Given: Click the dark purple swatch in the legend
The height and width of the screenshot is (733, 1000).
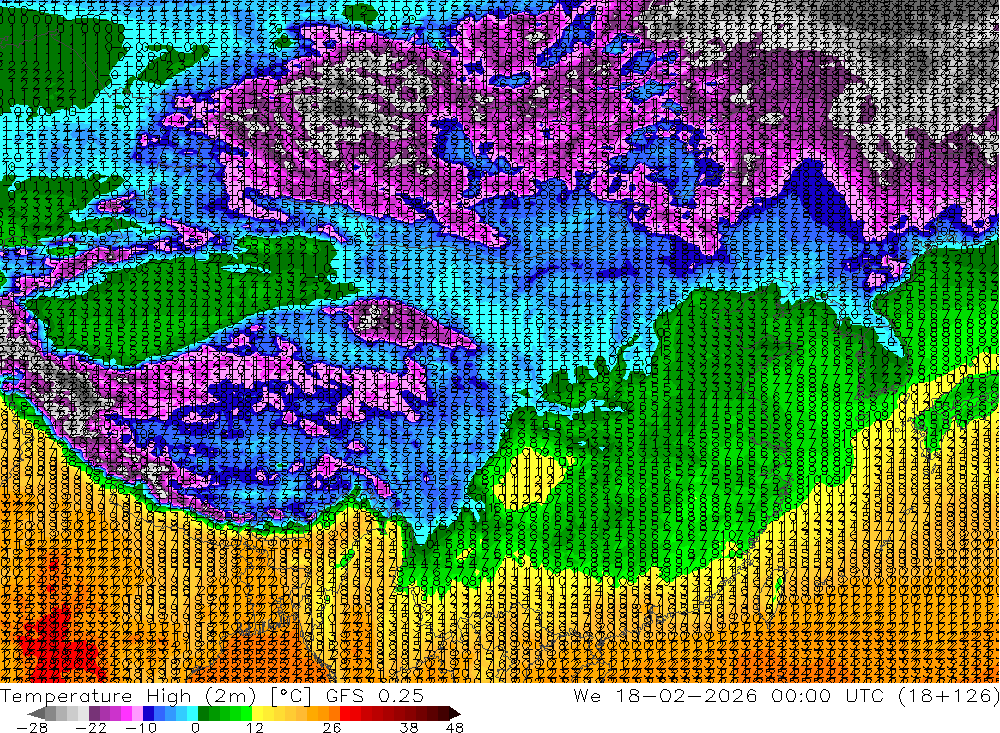Looking at the screenshot, I should point(94,714).
